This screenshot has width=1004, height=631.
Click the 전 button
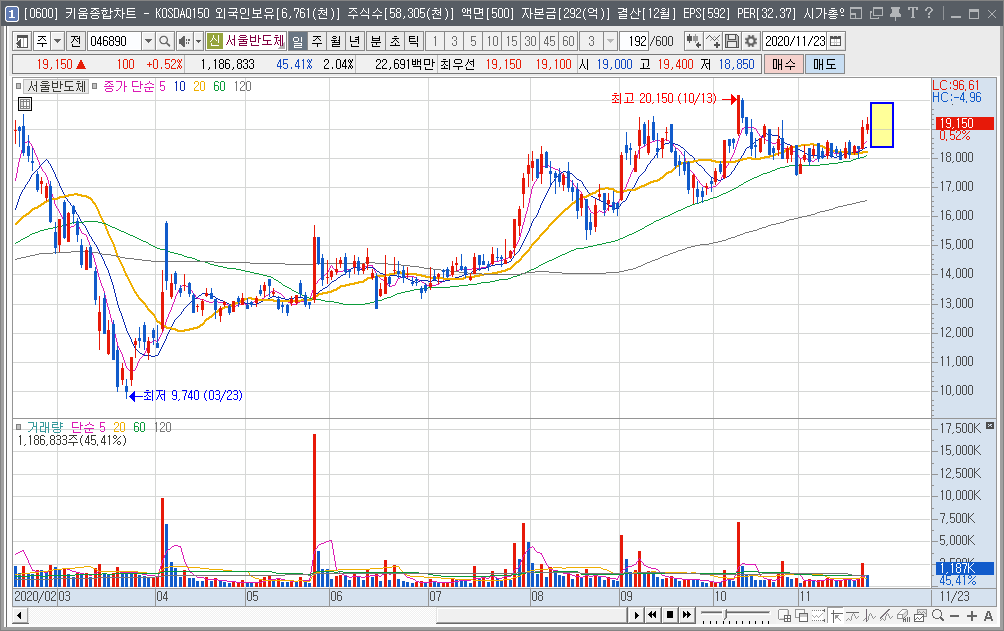pyautogui.click(x=76, y=42)
